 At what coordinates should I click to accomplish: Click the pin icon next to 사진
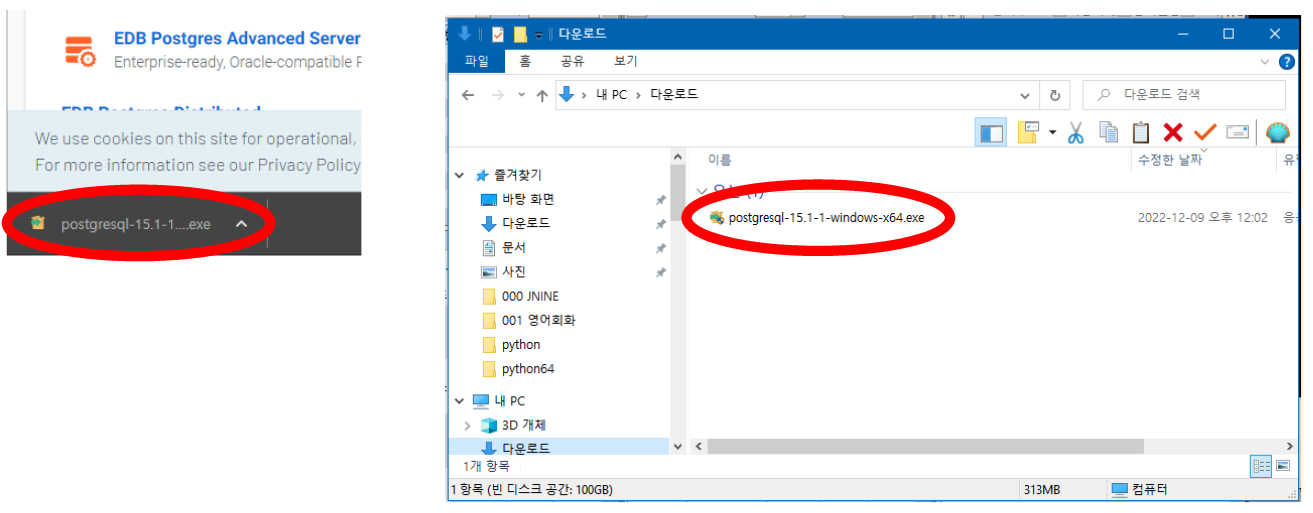tap(660, 272)
